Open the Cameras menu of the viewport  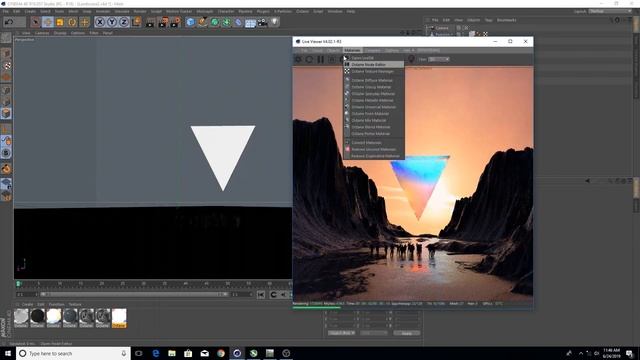point(42,33)
